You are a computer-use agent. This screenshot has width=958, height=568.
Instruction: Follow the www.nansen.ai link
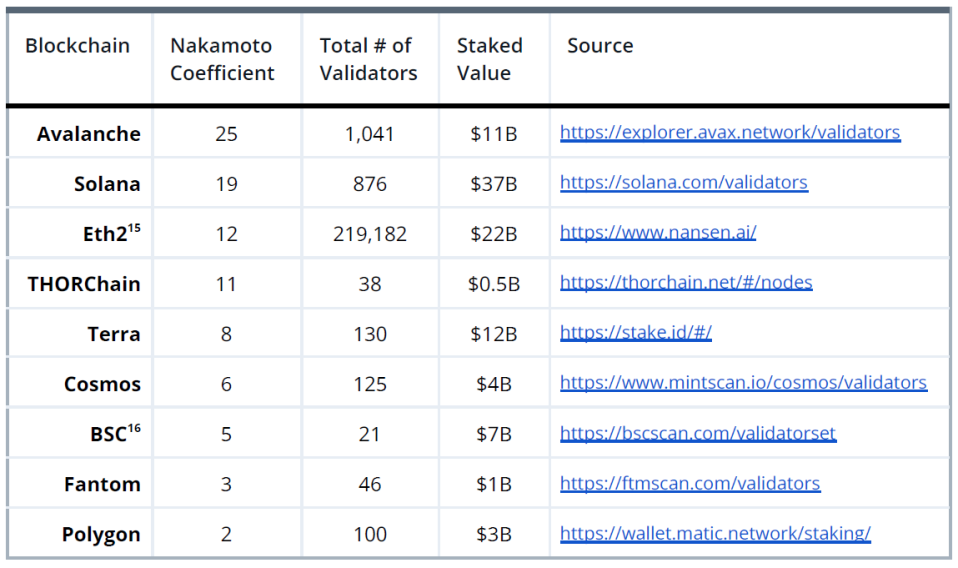658,233
